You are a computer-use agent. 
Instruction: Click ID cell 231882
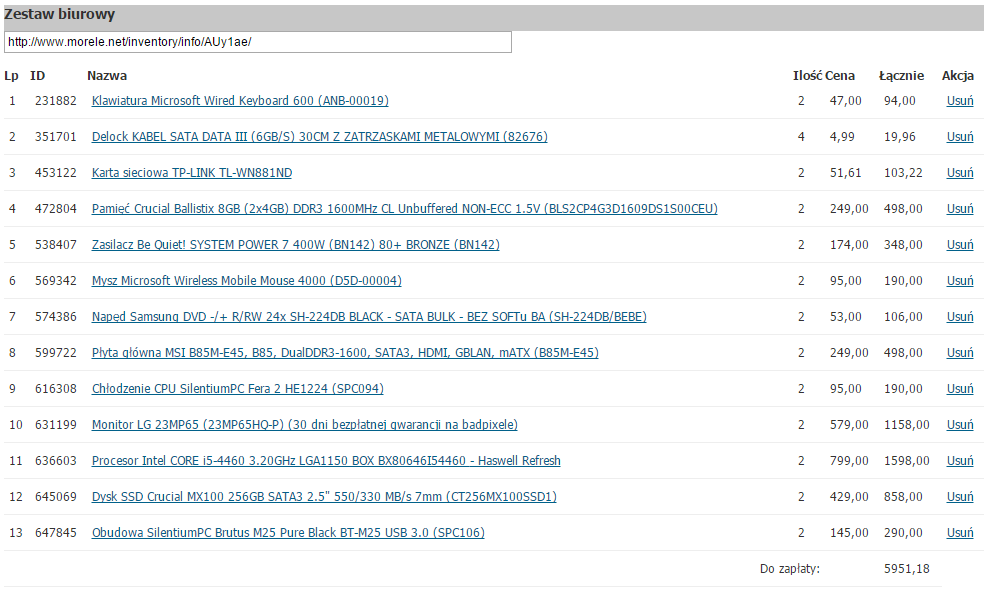56,100
